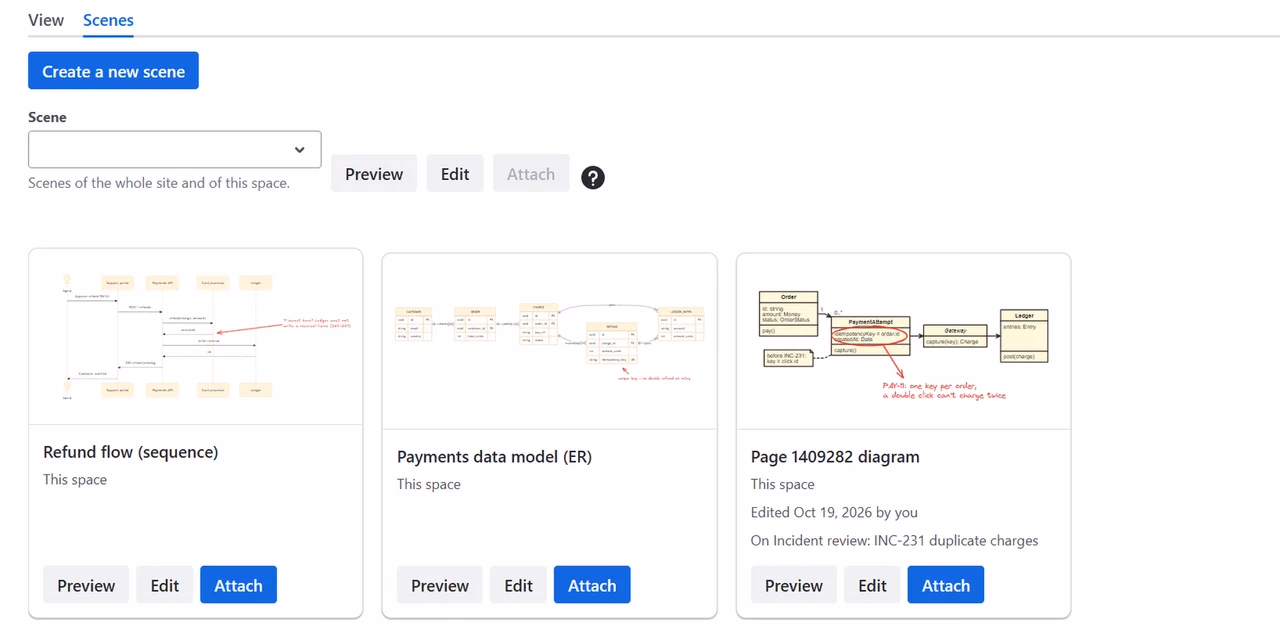Click "Edited Oct 19, 2026 by you" text

pyautogui.click(x=834, y=512)
